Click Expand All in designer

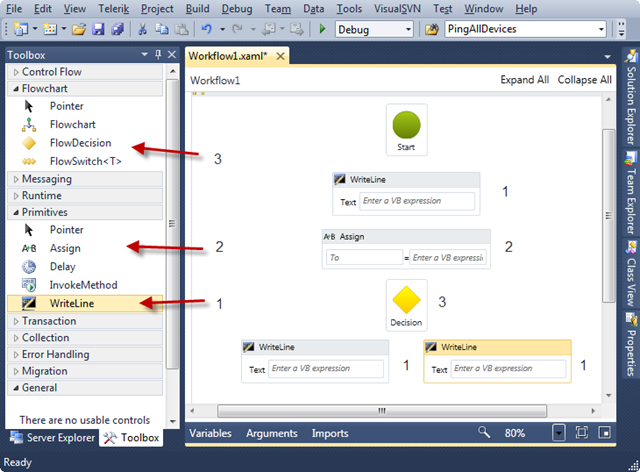[x=524, y=80]
